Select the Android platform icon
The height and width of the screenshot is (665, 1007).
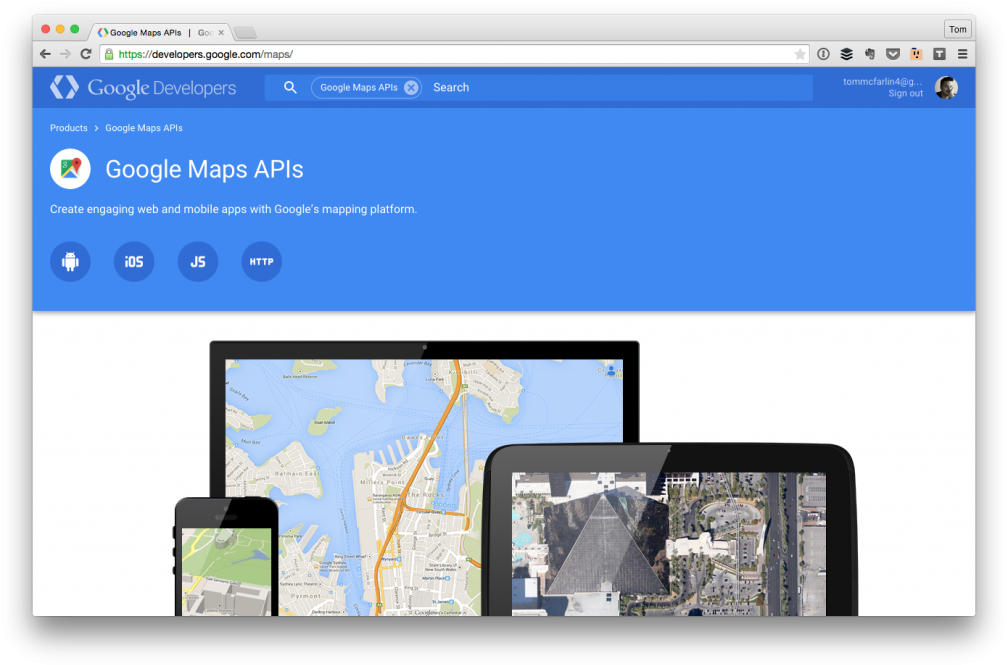click(x=70, y=261)
